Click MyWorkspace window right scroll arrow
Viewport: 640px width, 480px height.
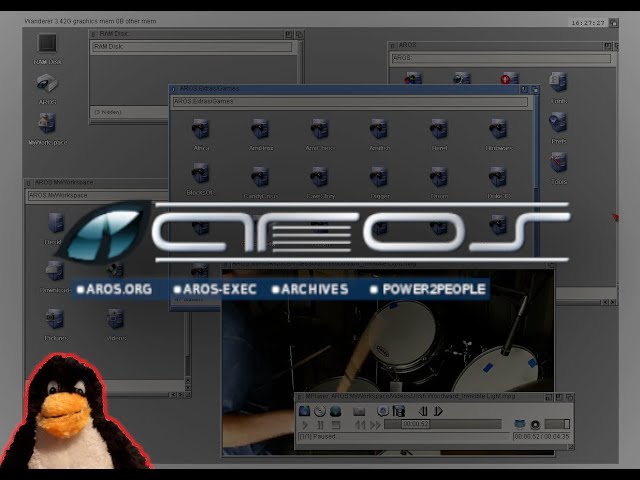point(180,395)
